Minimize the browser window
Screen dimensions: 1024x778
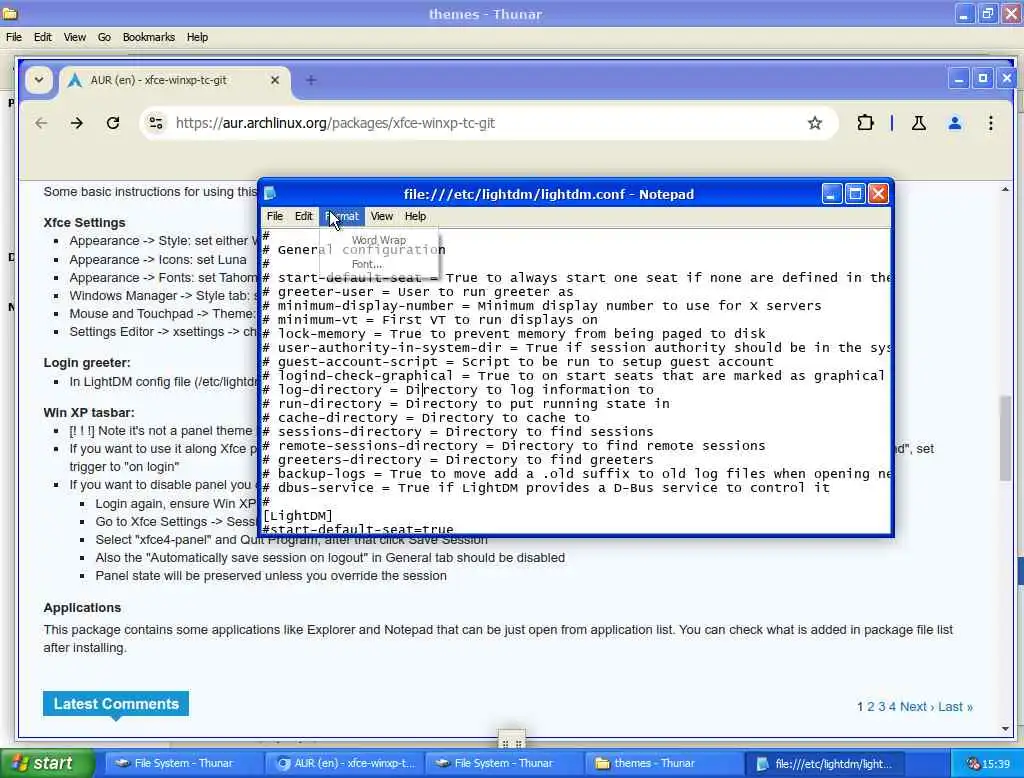coord(959,78)
